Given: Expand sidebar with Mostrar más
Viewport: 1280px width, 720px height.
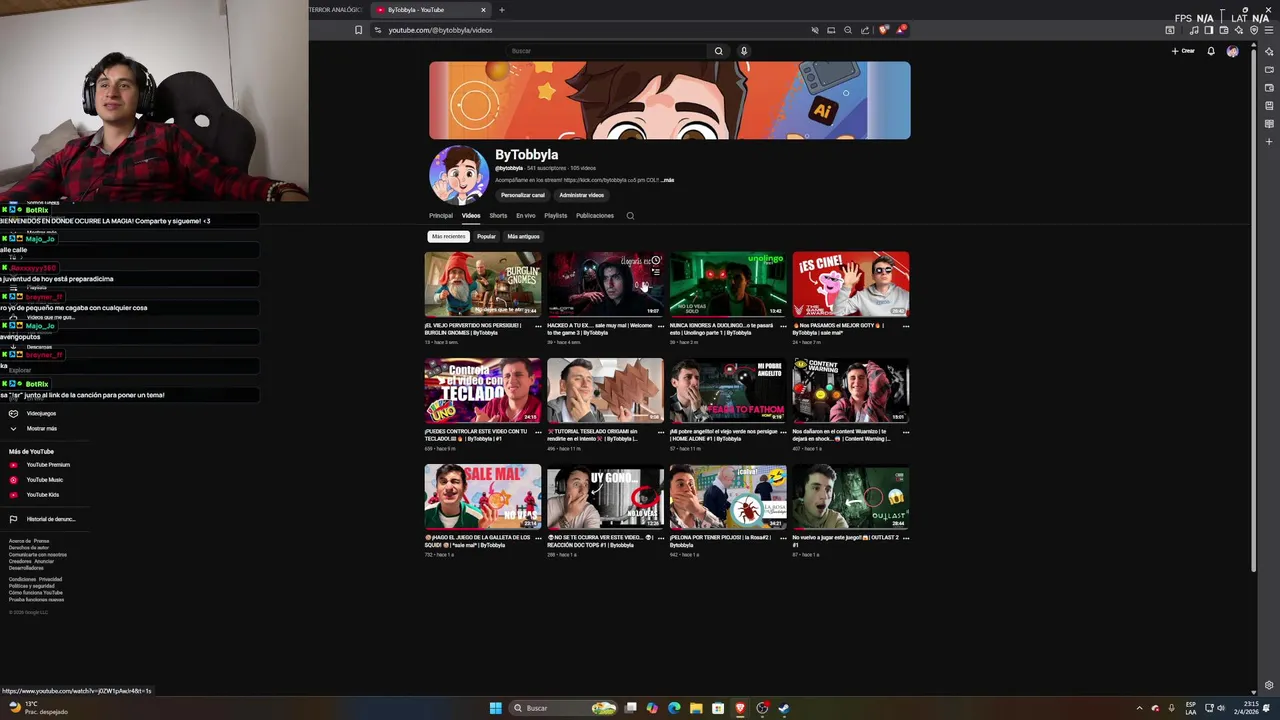Looking at the screenshot, I should click(41, 428).
